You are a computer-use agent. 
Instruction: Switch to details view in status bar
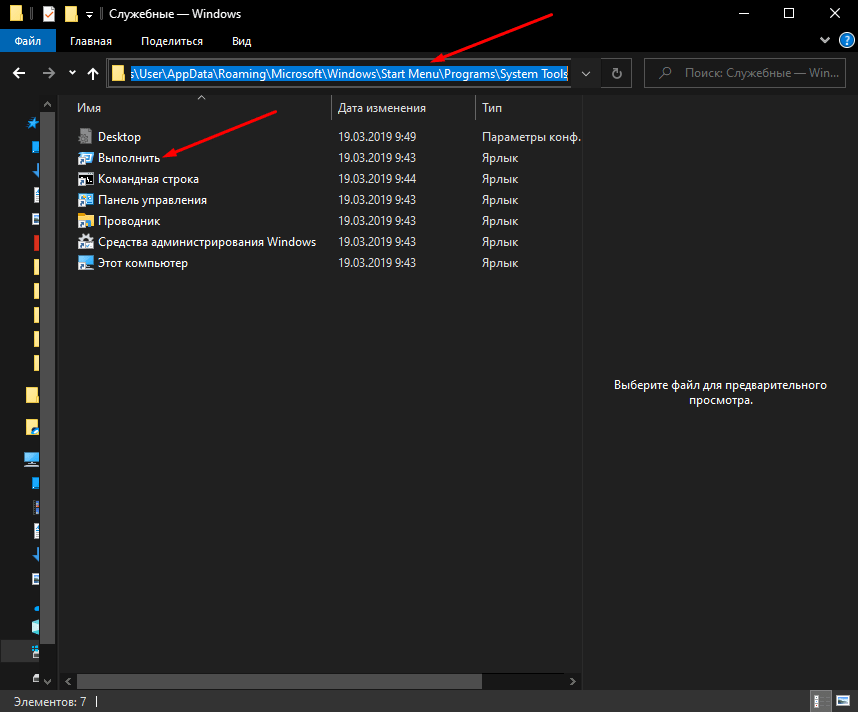tap(821, 701)
